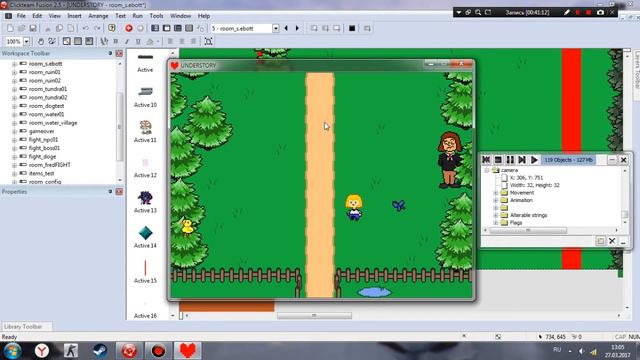
Task: Select room_fredFIGHT in the workspace tree
Action: pyautogui.click(x=49, y=165)
